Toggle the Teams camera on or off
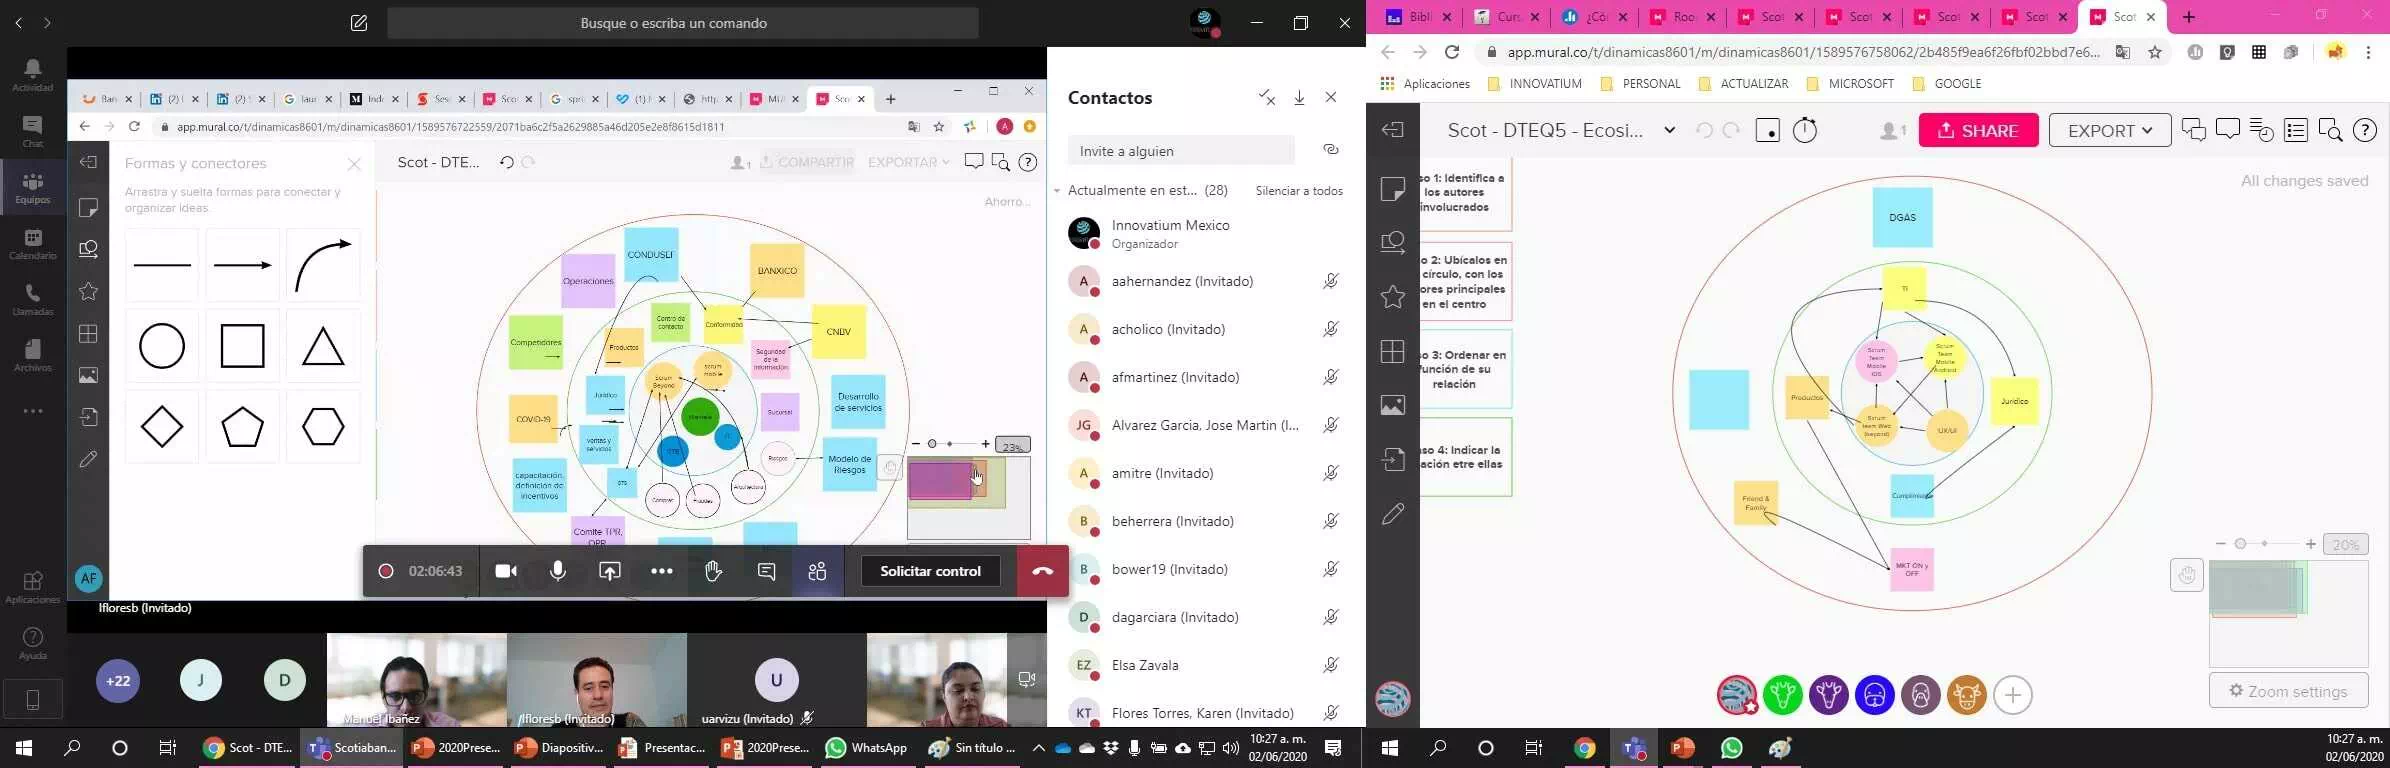Viewport: 2390px width, 768px height. point(506,571)
